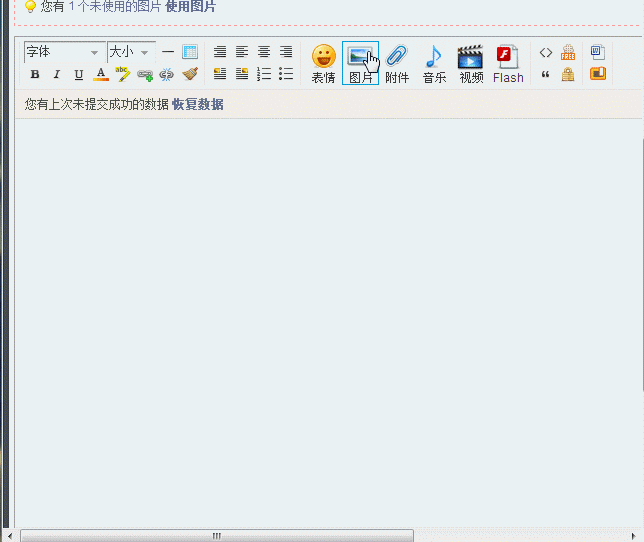Open the 表情 emoticon picker
644x542 pixels.
(324, 63)
